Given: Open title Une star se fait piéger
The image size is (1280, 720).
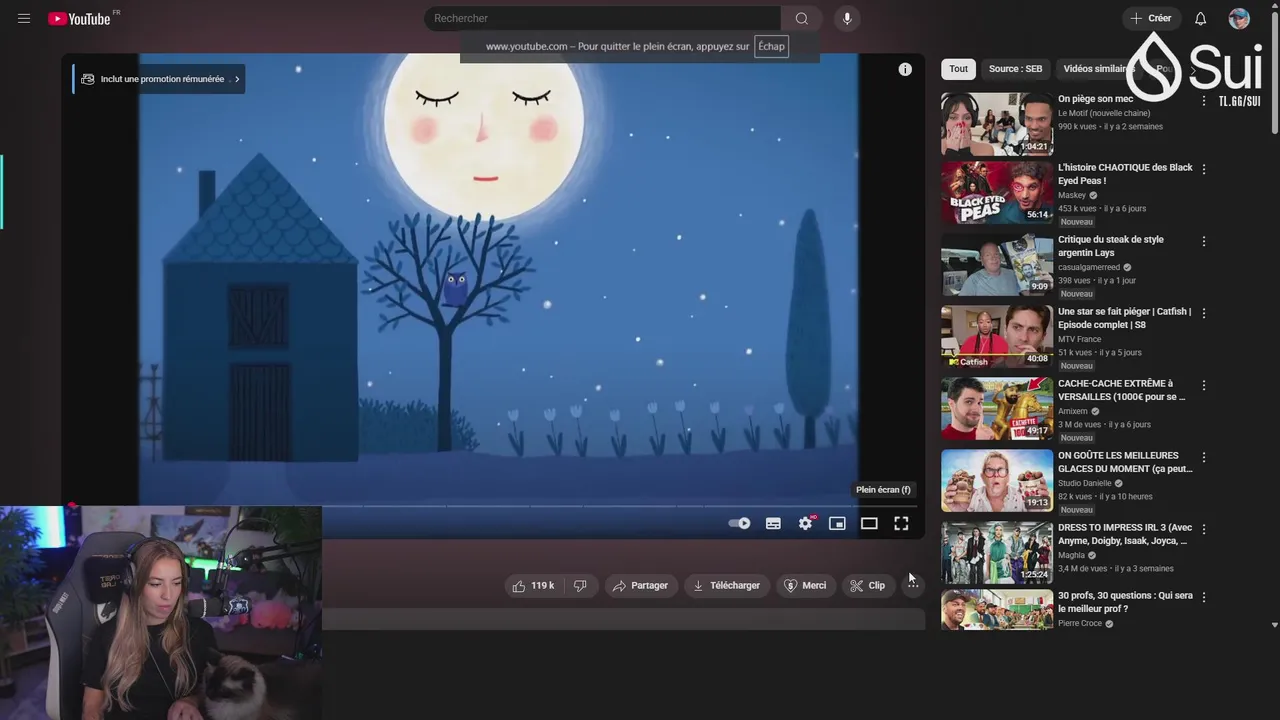Looking at the screenshot, I should pos(1125,318).
